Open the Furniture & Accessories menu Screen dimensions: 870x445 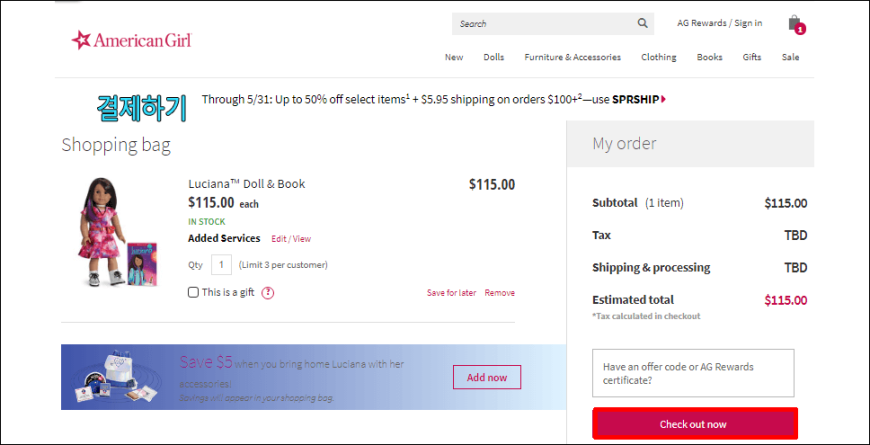pos(572,57)
